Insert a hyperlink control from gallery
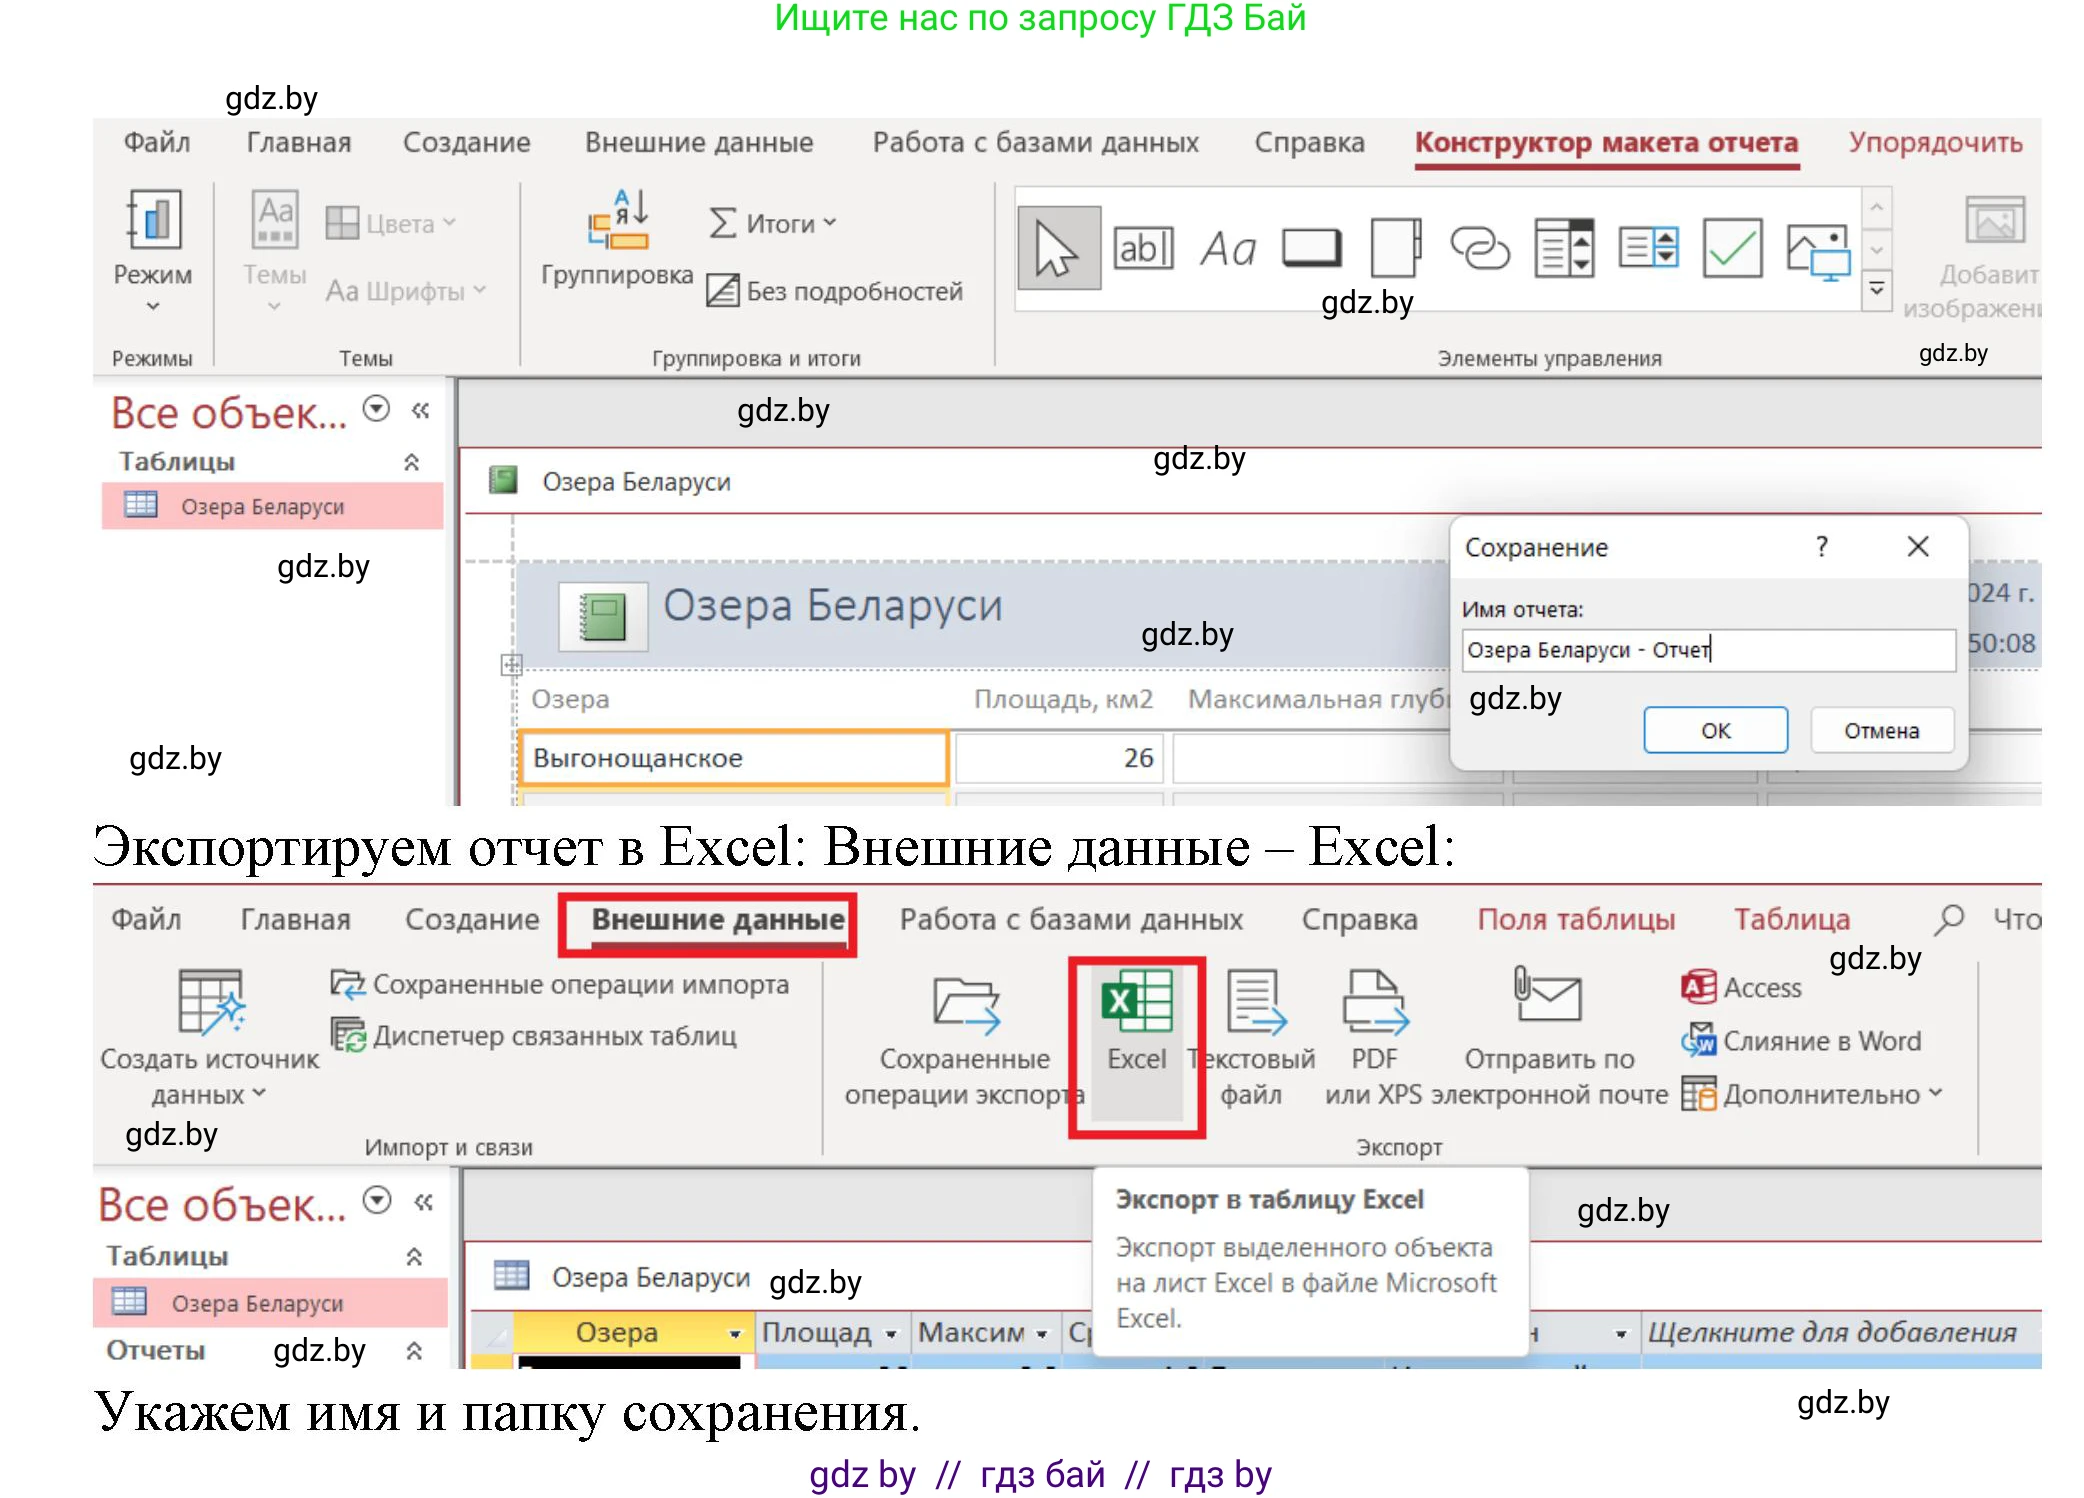 [x=1479, y=248]
